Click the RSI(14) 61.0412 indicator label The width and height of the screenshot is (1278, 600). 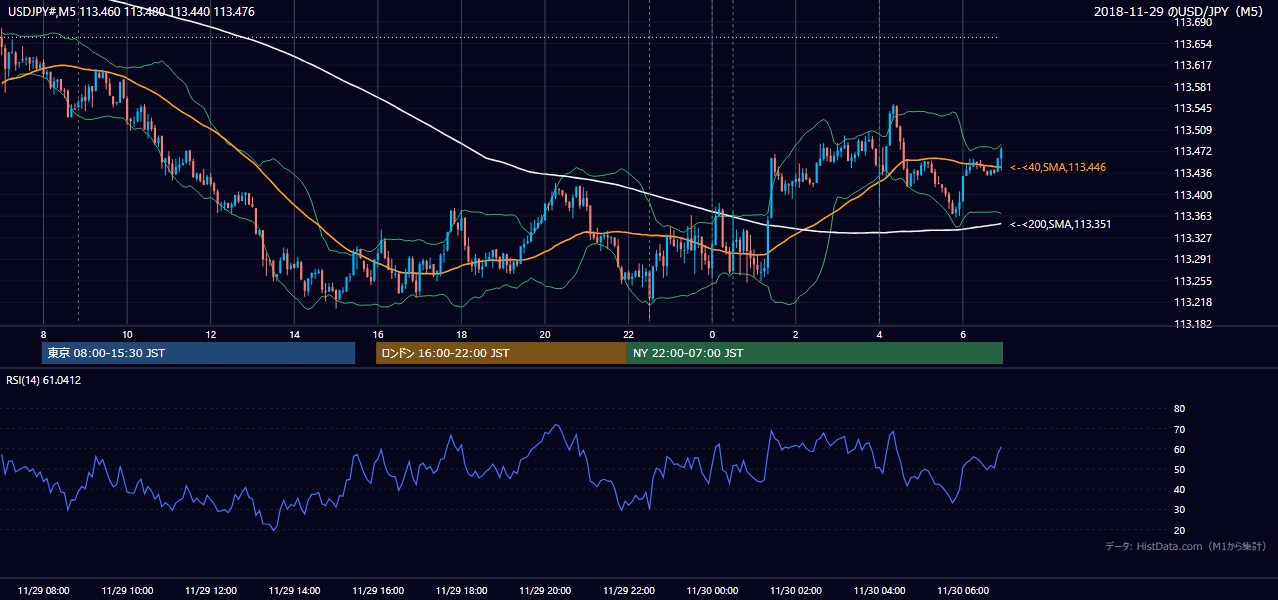click(44, 380)
